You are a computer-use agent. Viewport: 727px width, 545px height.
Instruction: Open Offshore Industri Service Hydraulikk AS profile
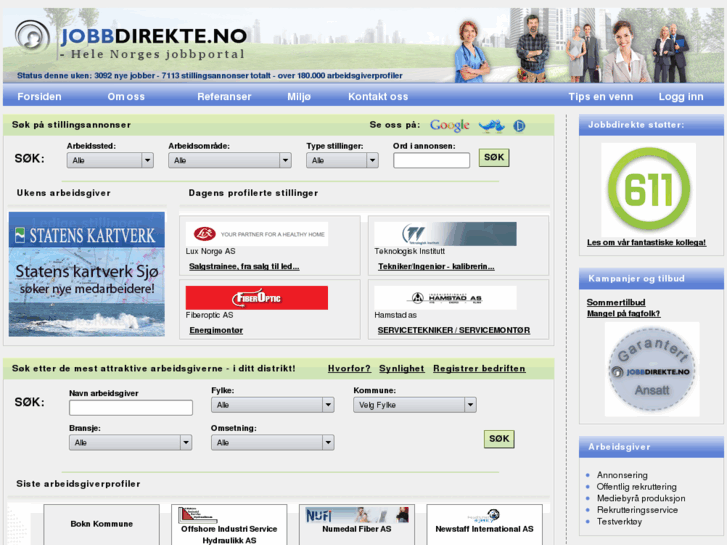pyautogui.click(x=229, y=534)
